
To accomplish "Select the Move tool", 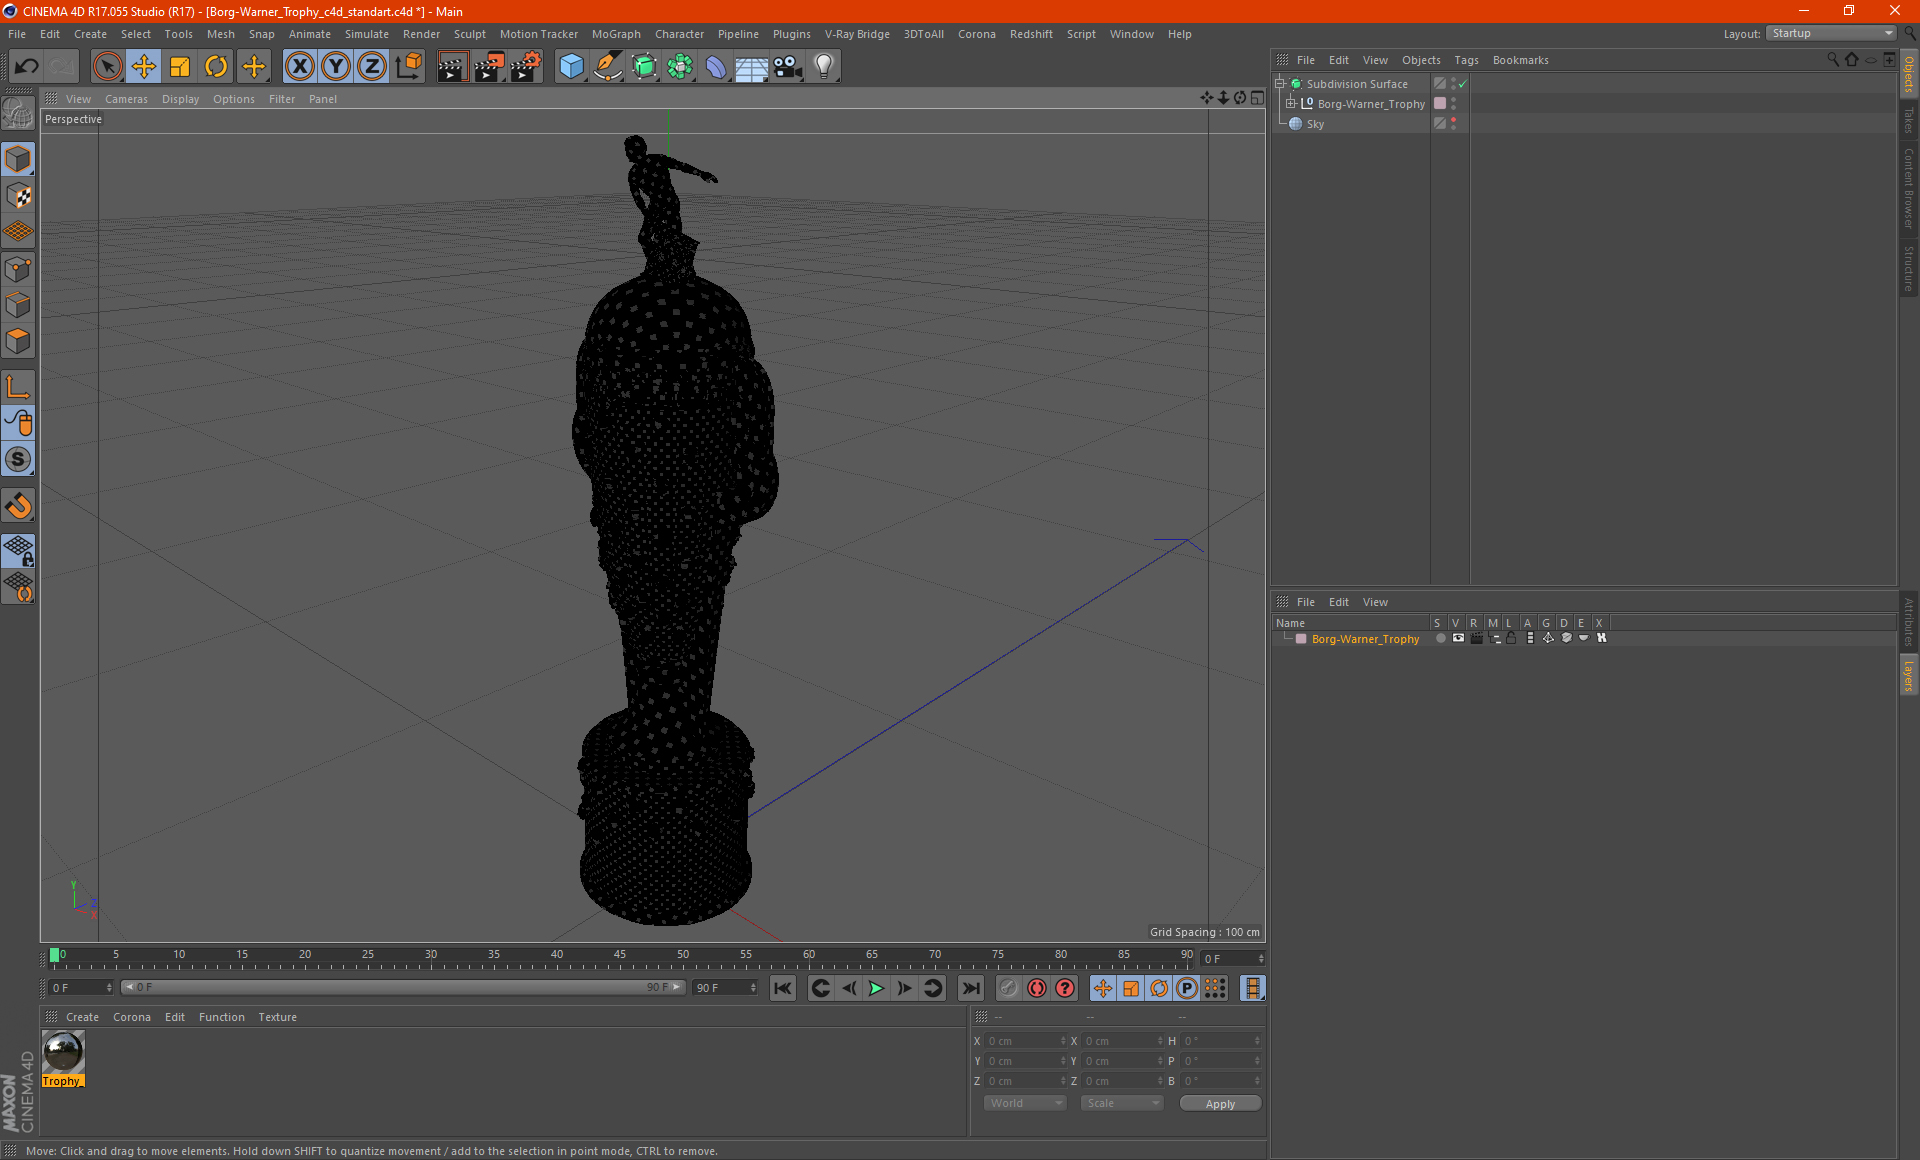I will pyautogui.click(x=144, y=67).
